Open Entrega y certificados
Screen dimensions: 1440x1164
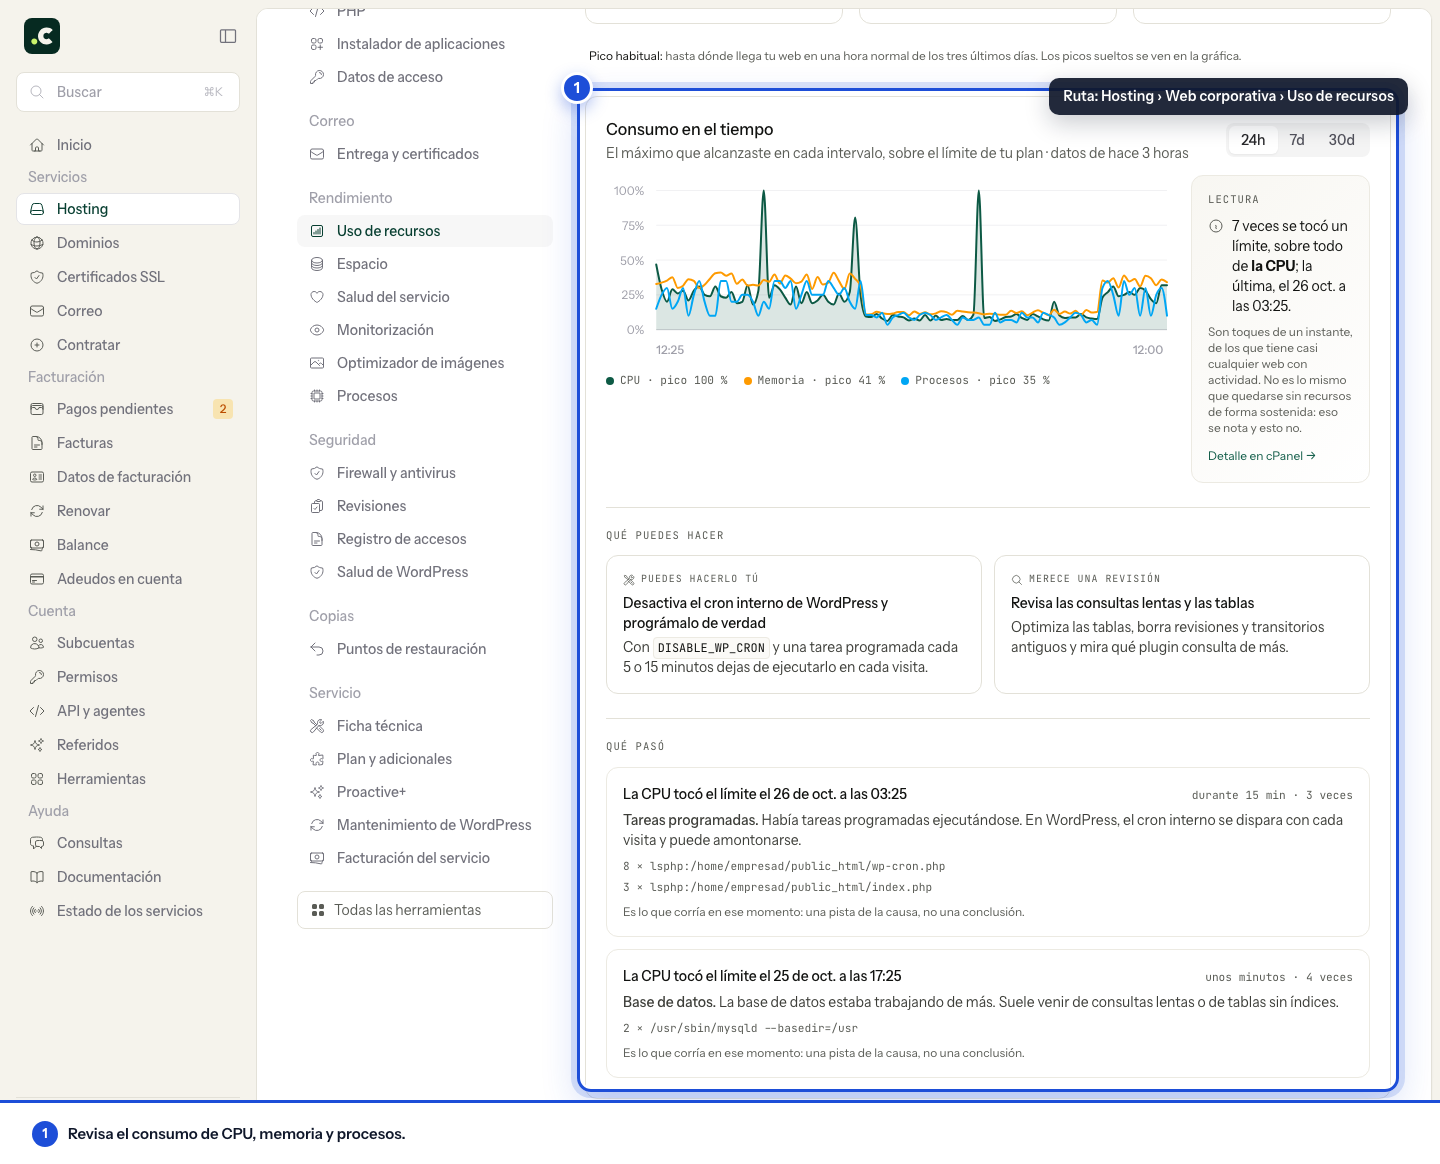pos(425,154)
